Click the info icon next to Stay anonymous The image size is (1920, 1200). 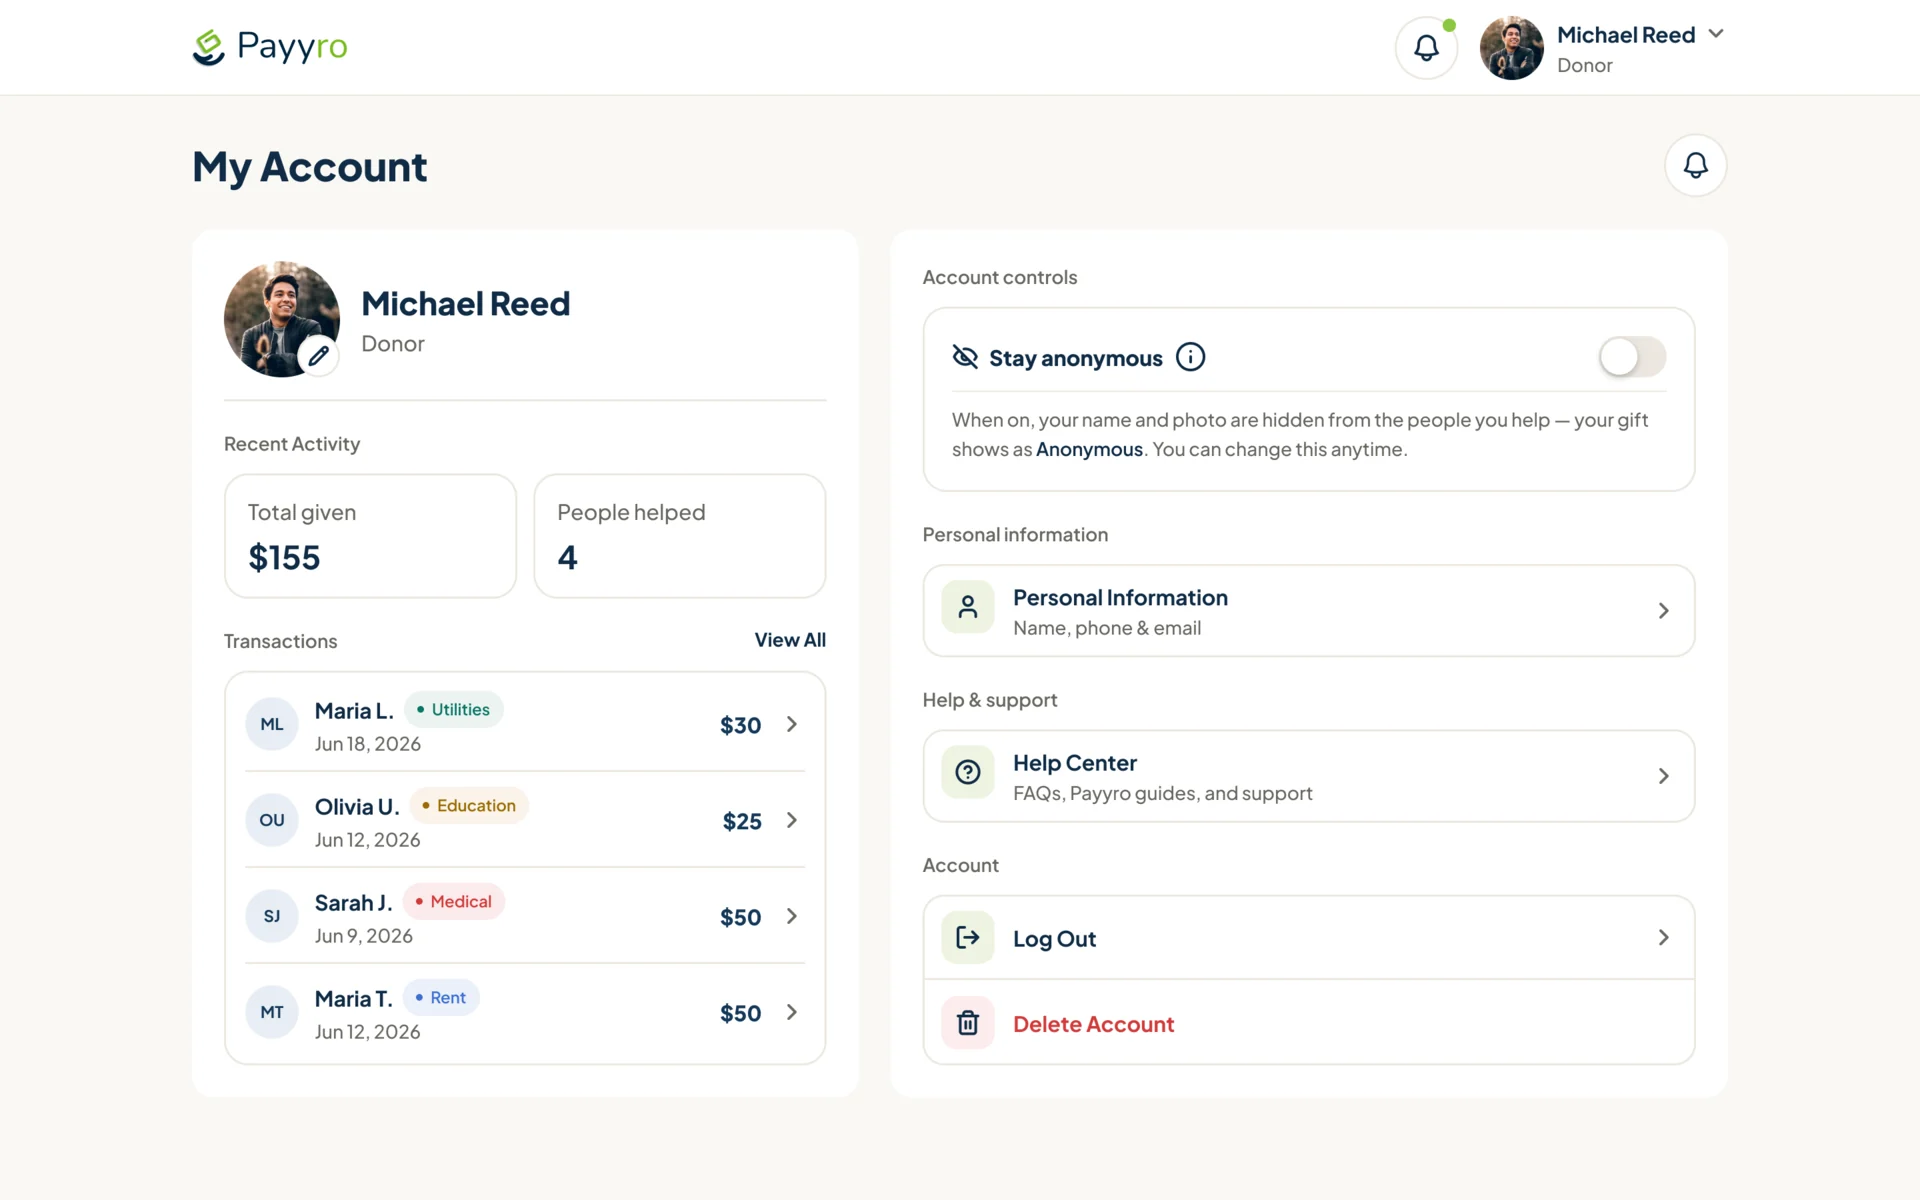tap(1190, 357)
